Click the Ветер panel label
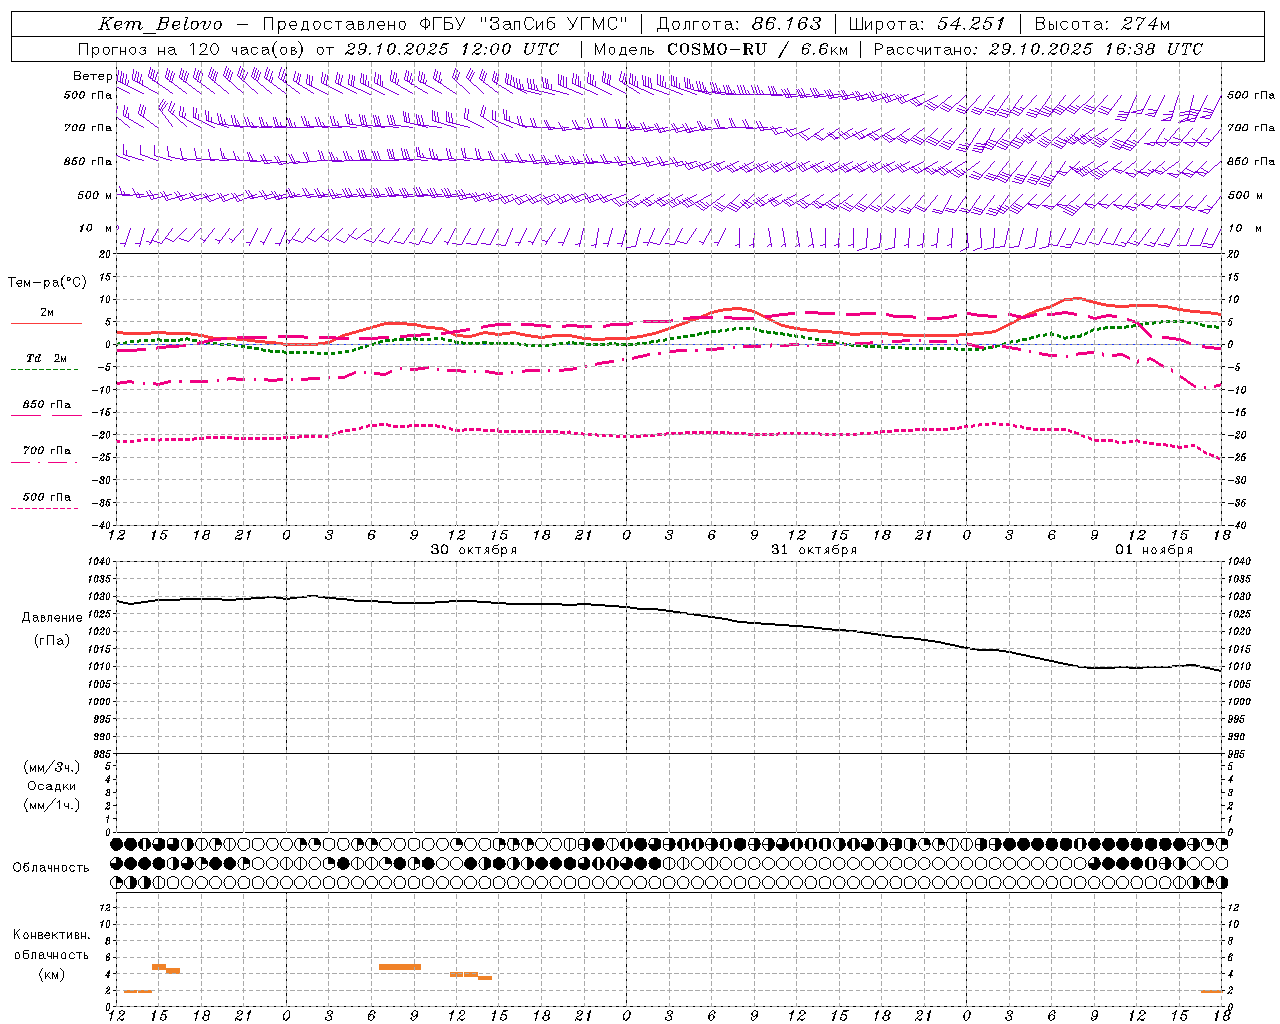Viewport: 1280px width, 1024px height. (92, 76)
